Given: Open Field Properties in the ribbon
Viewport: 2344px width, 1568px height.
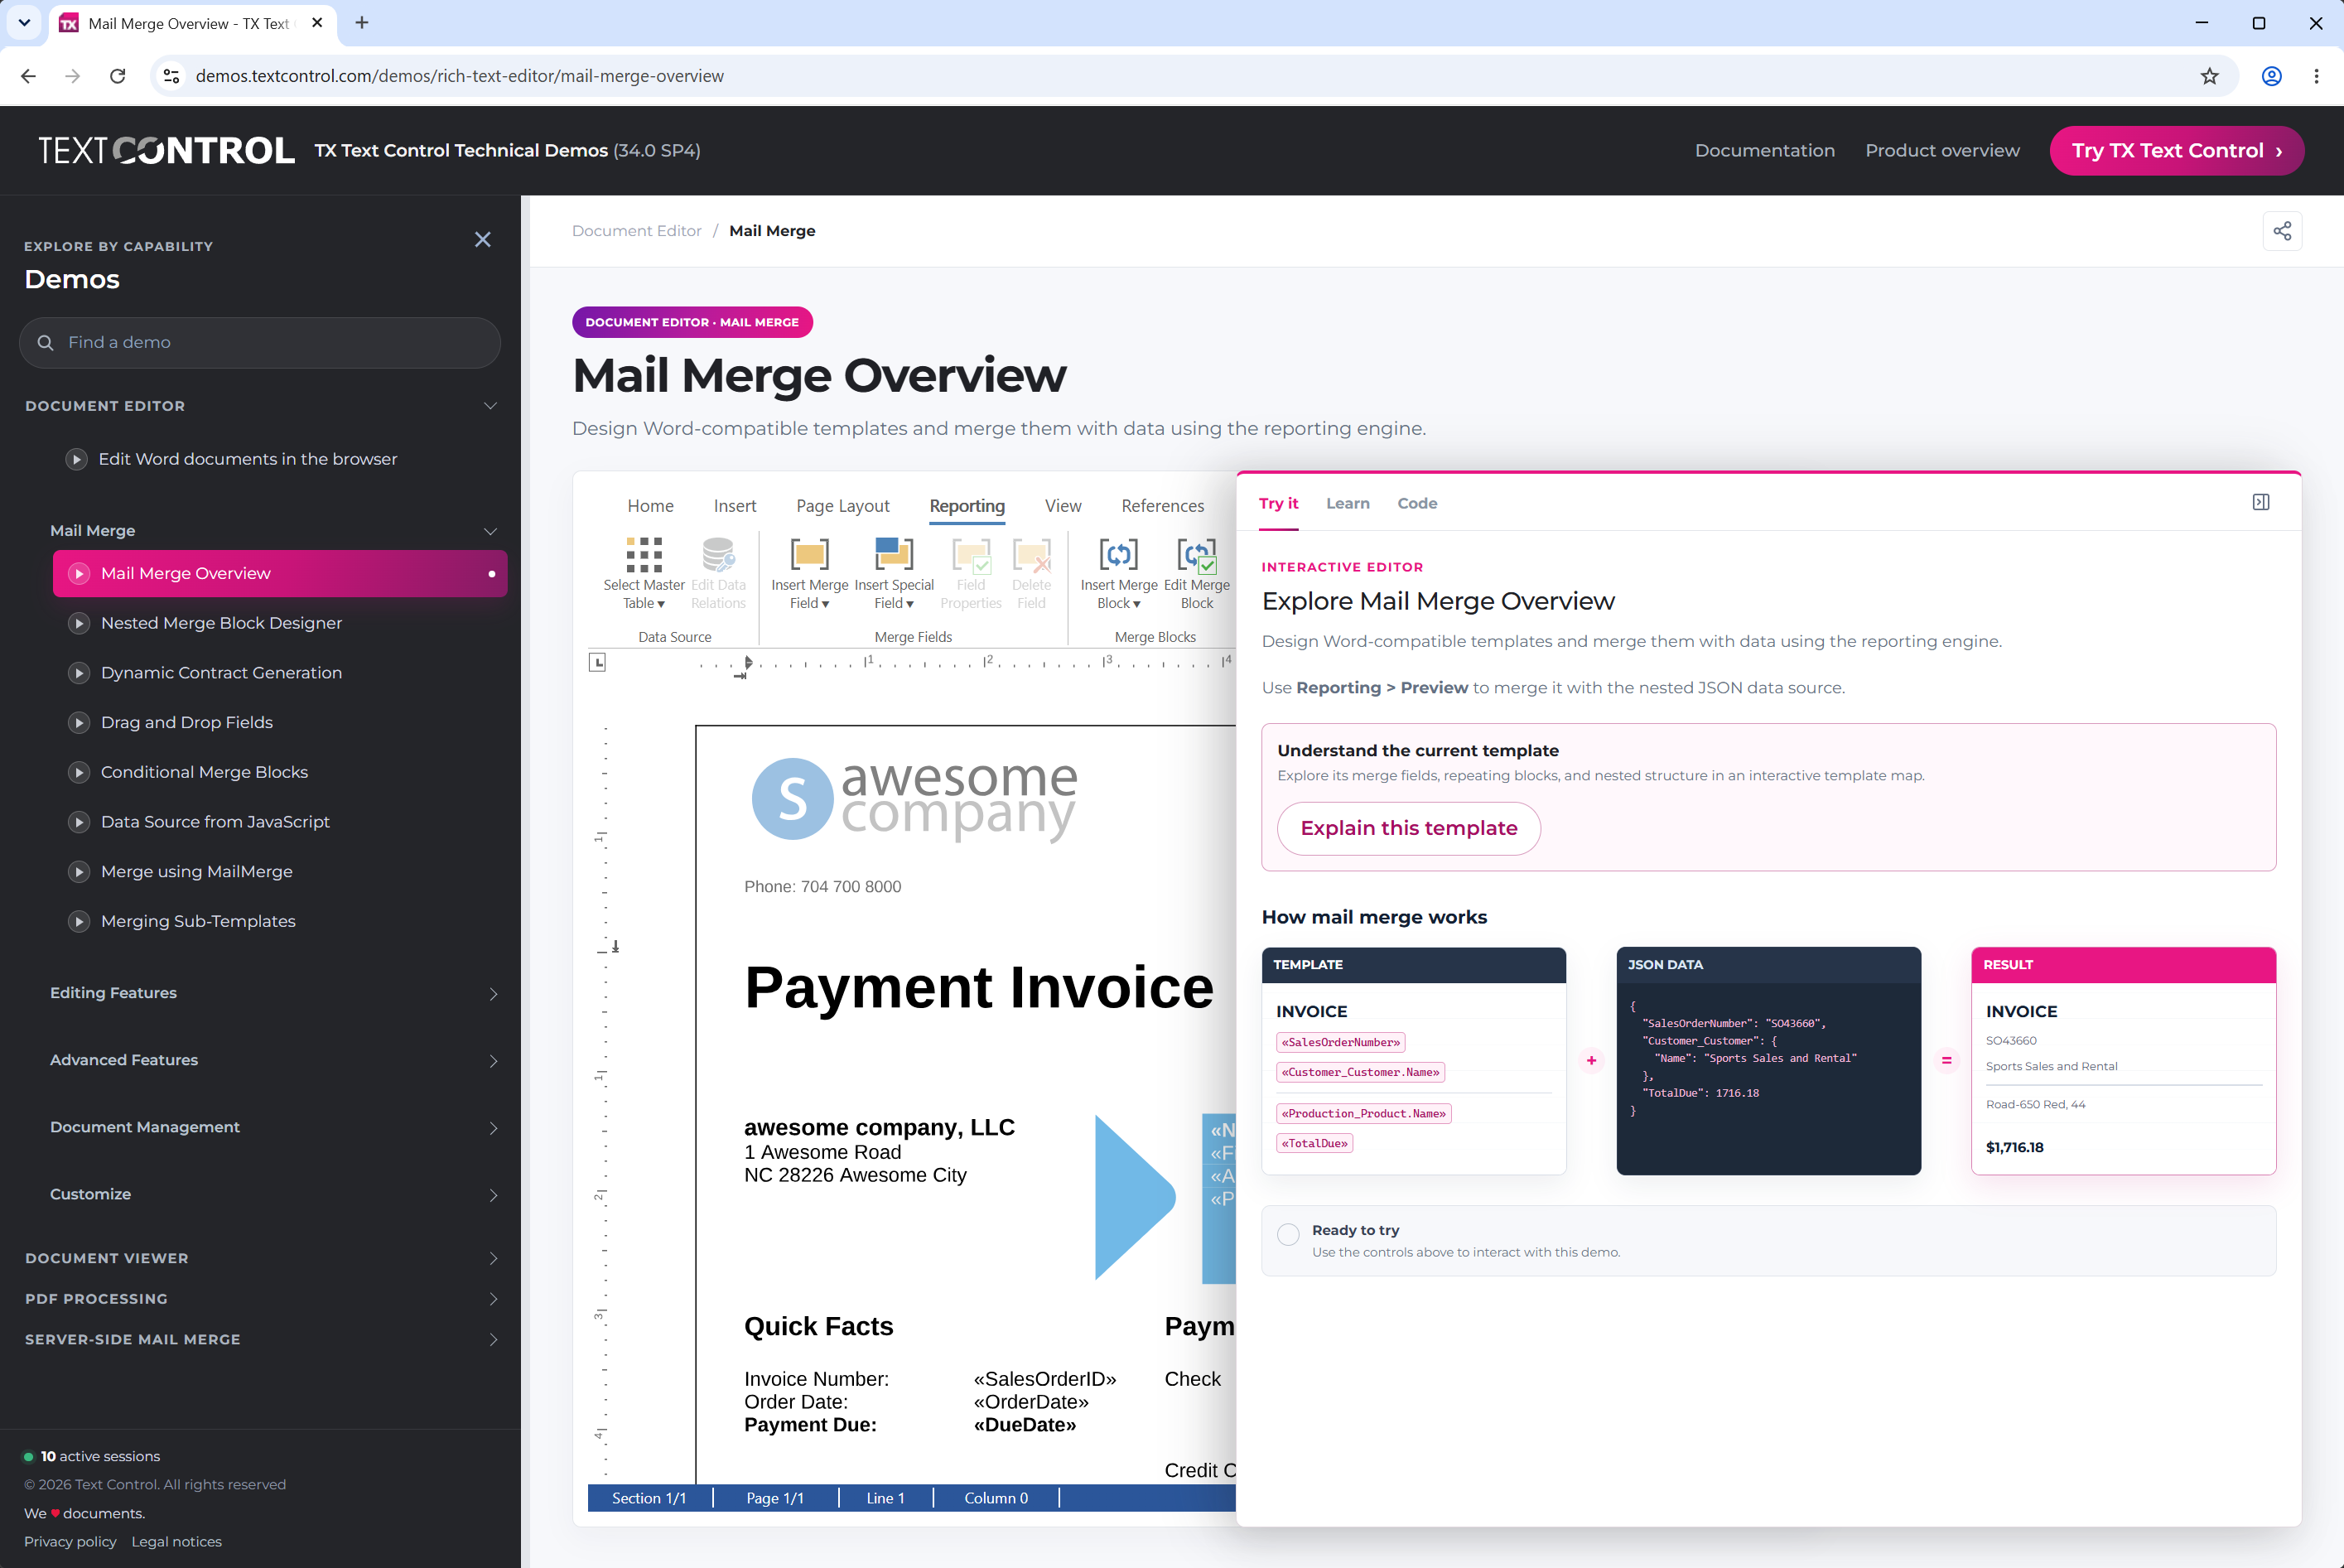Looking at the screenshot, I should (970, 554).
